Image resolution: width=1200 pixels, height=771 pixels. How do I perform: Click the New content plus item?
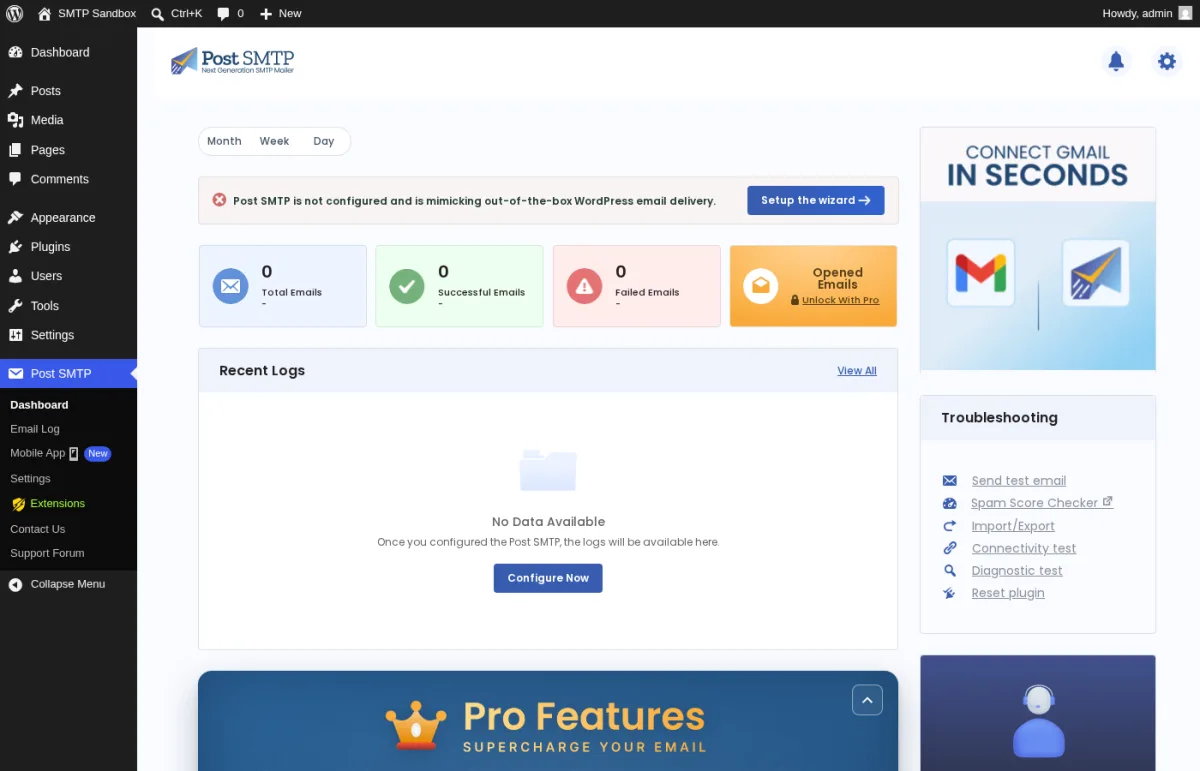pyautogui.click(x=280, y=13)
